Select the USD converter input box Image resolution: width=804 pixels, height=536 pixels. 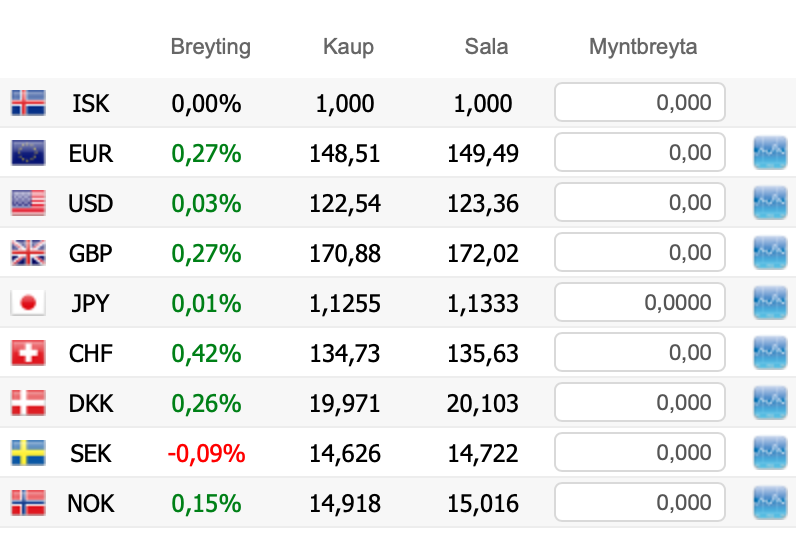pyautogui.click(x=639, y=203)
